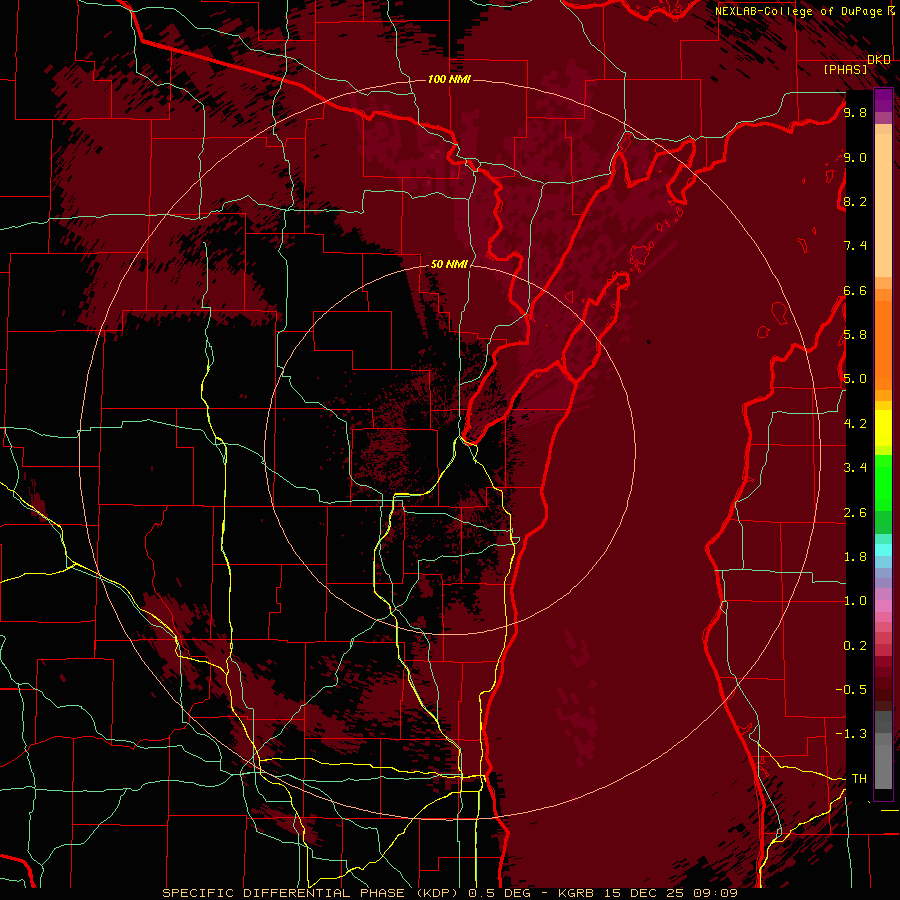Click the 0.2 legend value

(x=855, y=646)
